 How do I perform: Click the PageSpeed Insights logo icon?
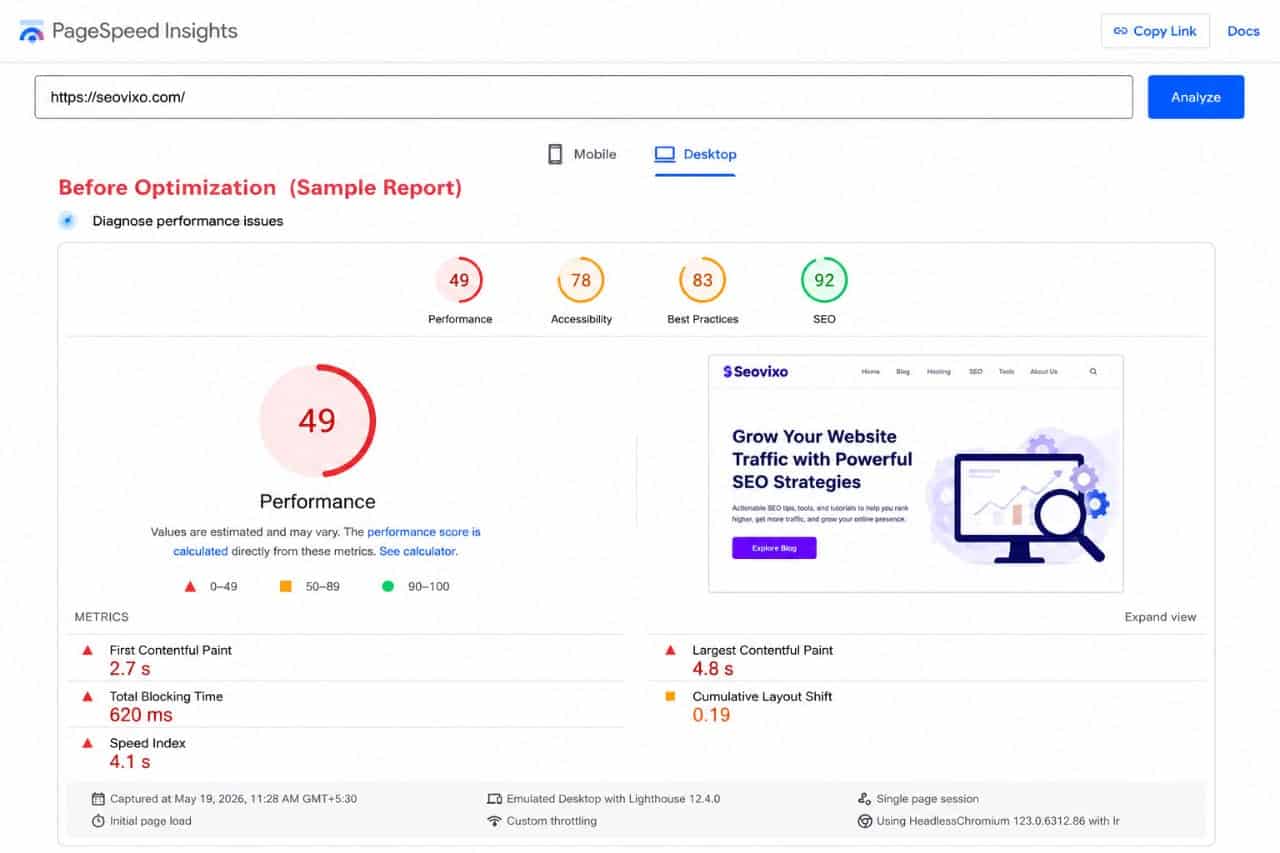[32, 31]
